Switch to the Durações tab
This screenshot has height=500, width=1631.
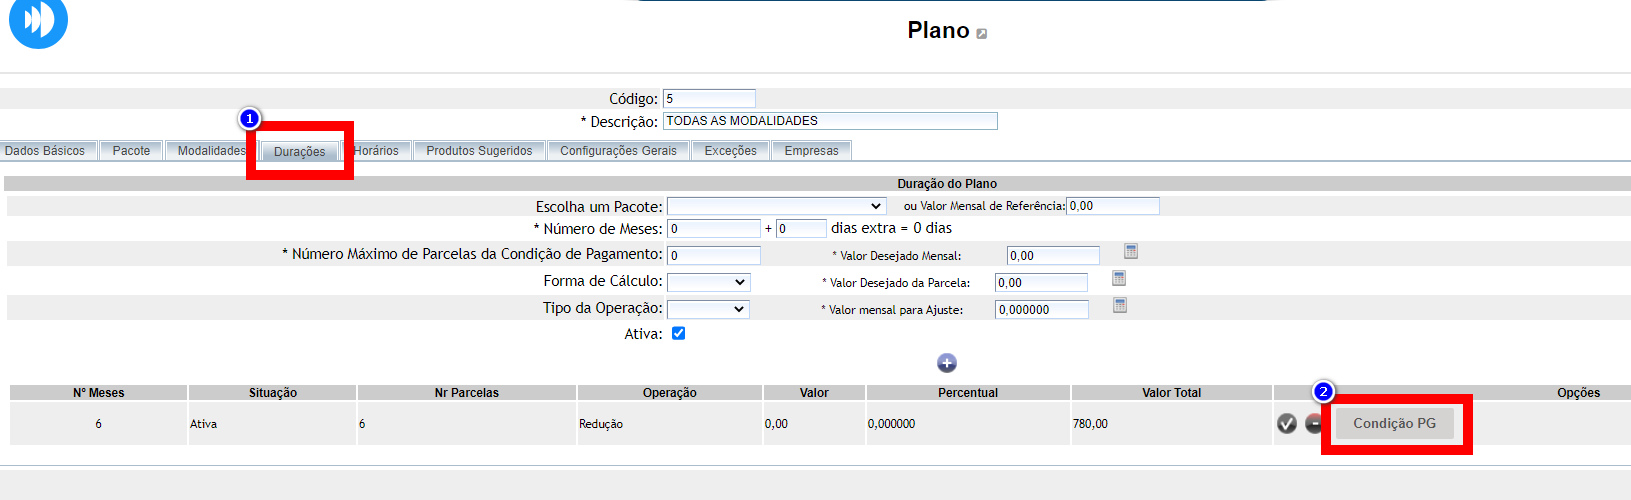(299, 152)
